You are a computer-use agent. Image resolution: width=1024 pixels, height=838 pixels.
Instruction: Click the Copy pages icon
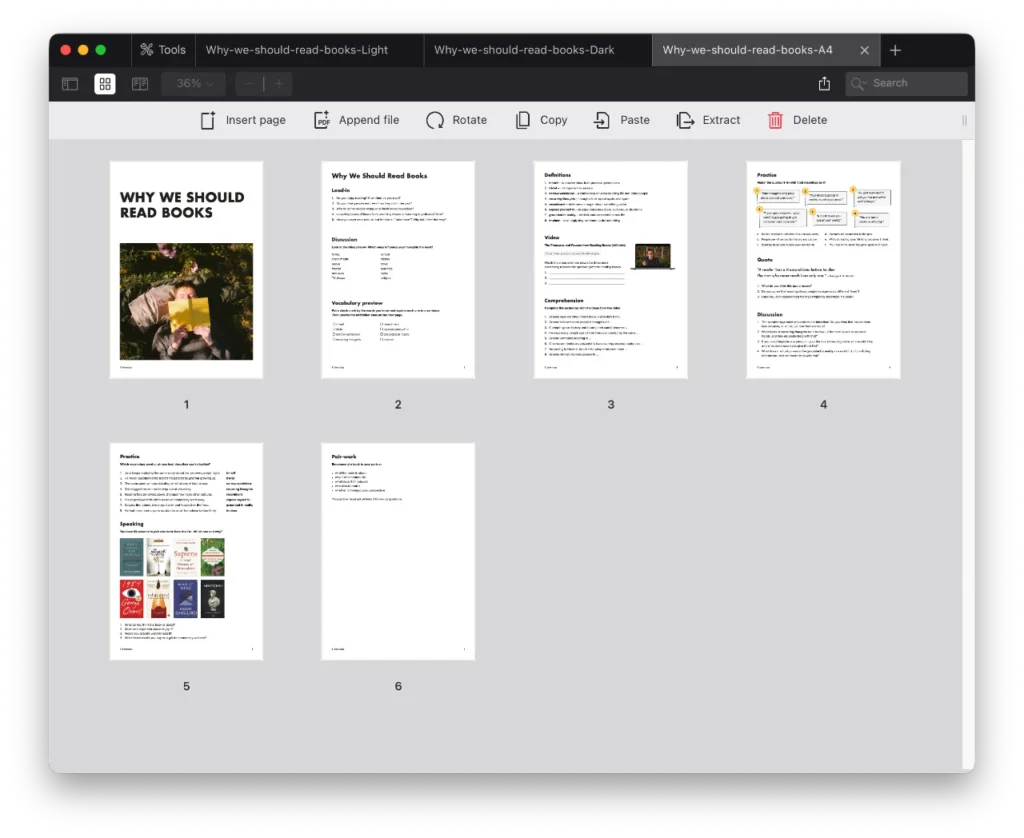[x=522, y=120]
